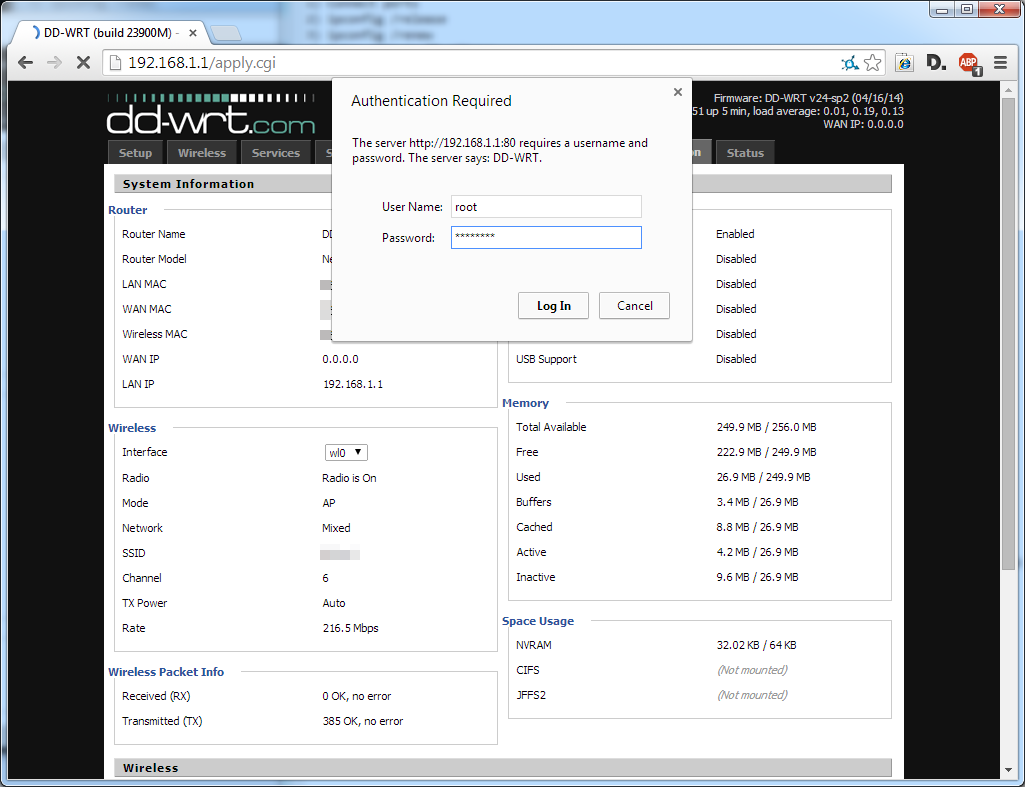
Task: Click the User Name input field
Action: (546, 206)
